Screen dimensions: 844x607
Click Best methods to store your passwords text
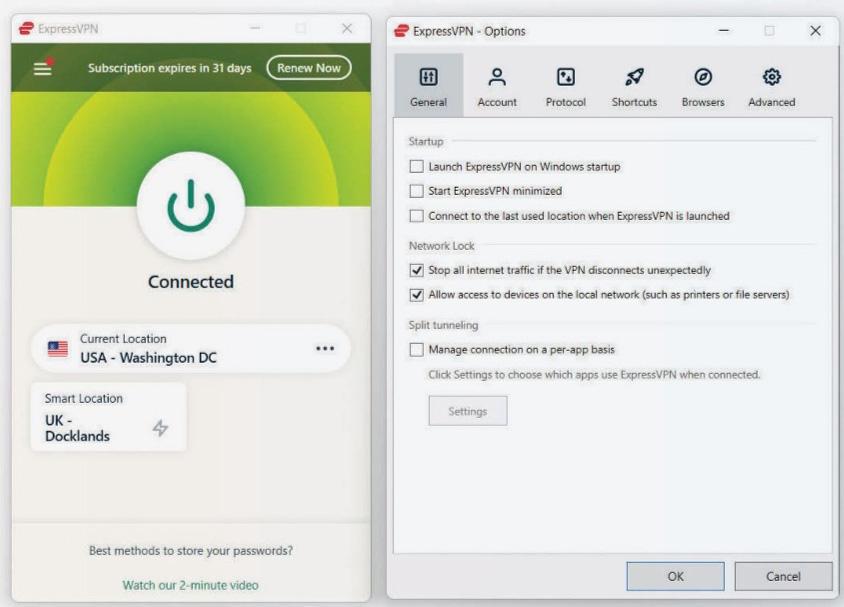pos(191,550)
